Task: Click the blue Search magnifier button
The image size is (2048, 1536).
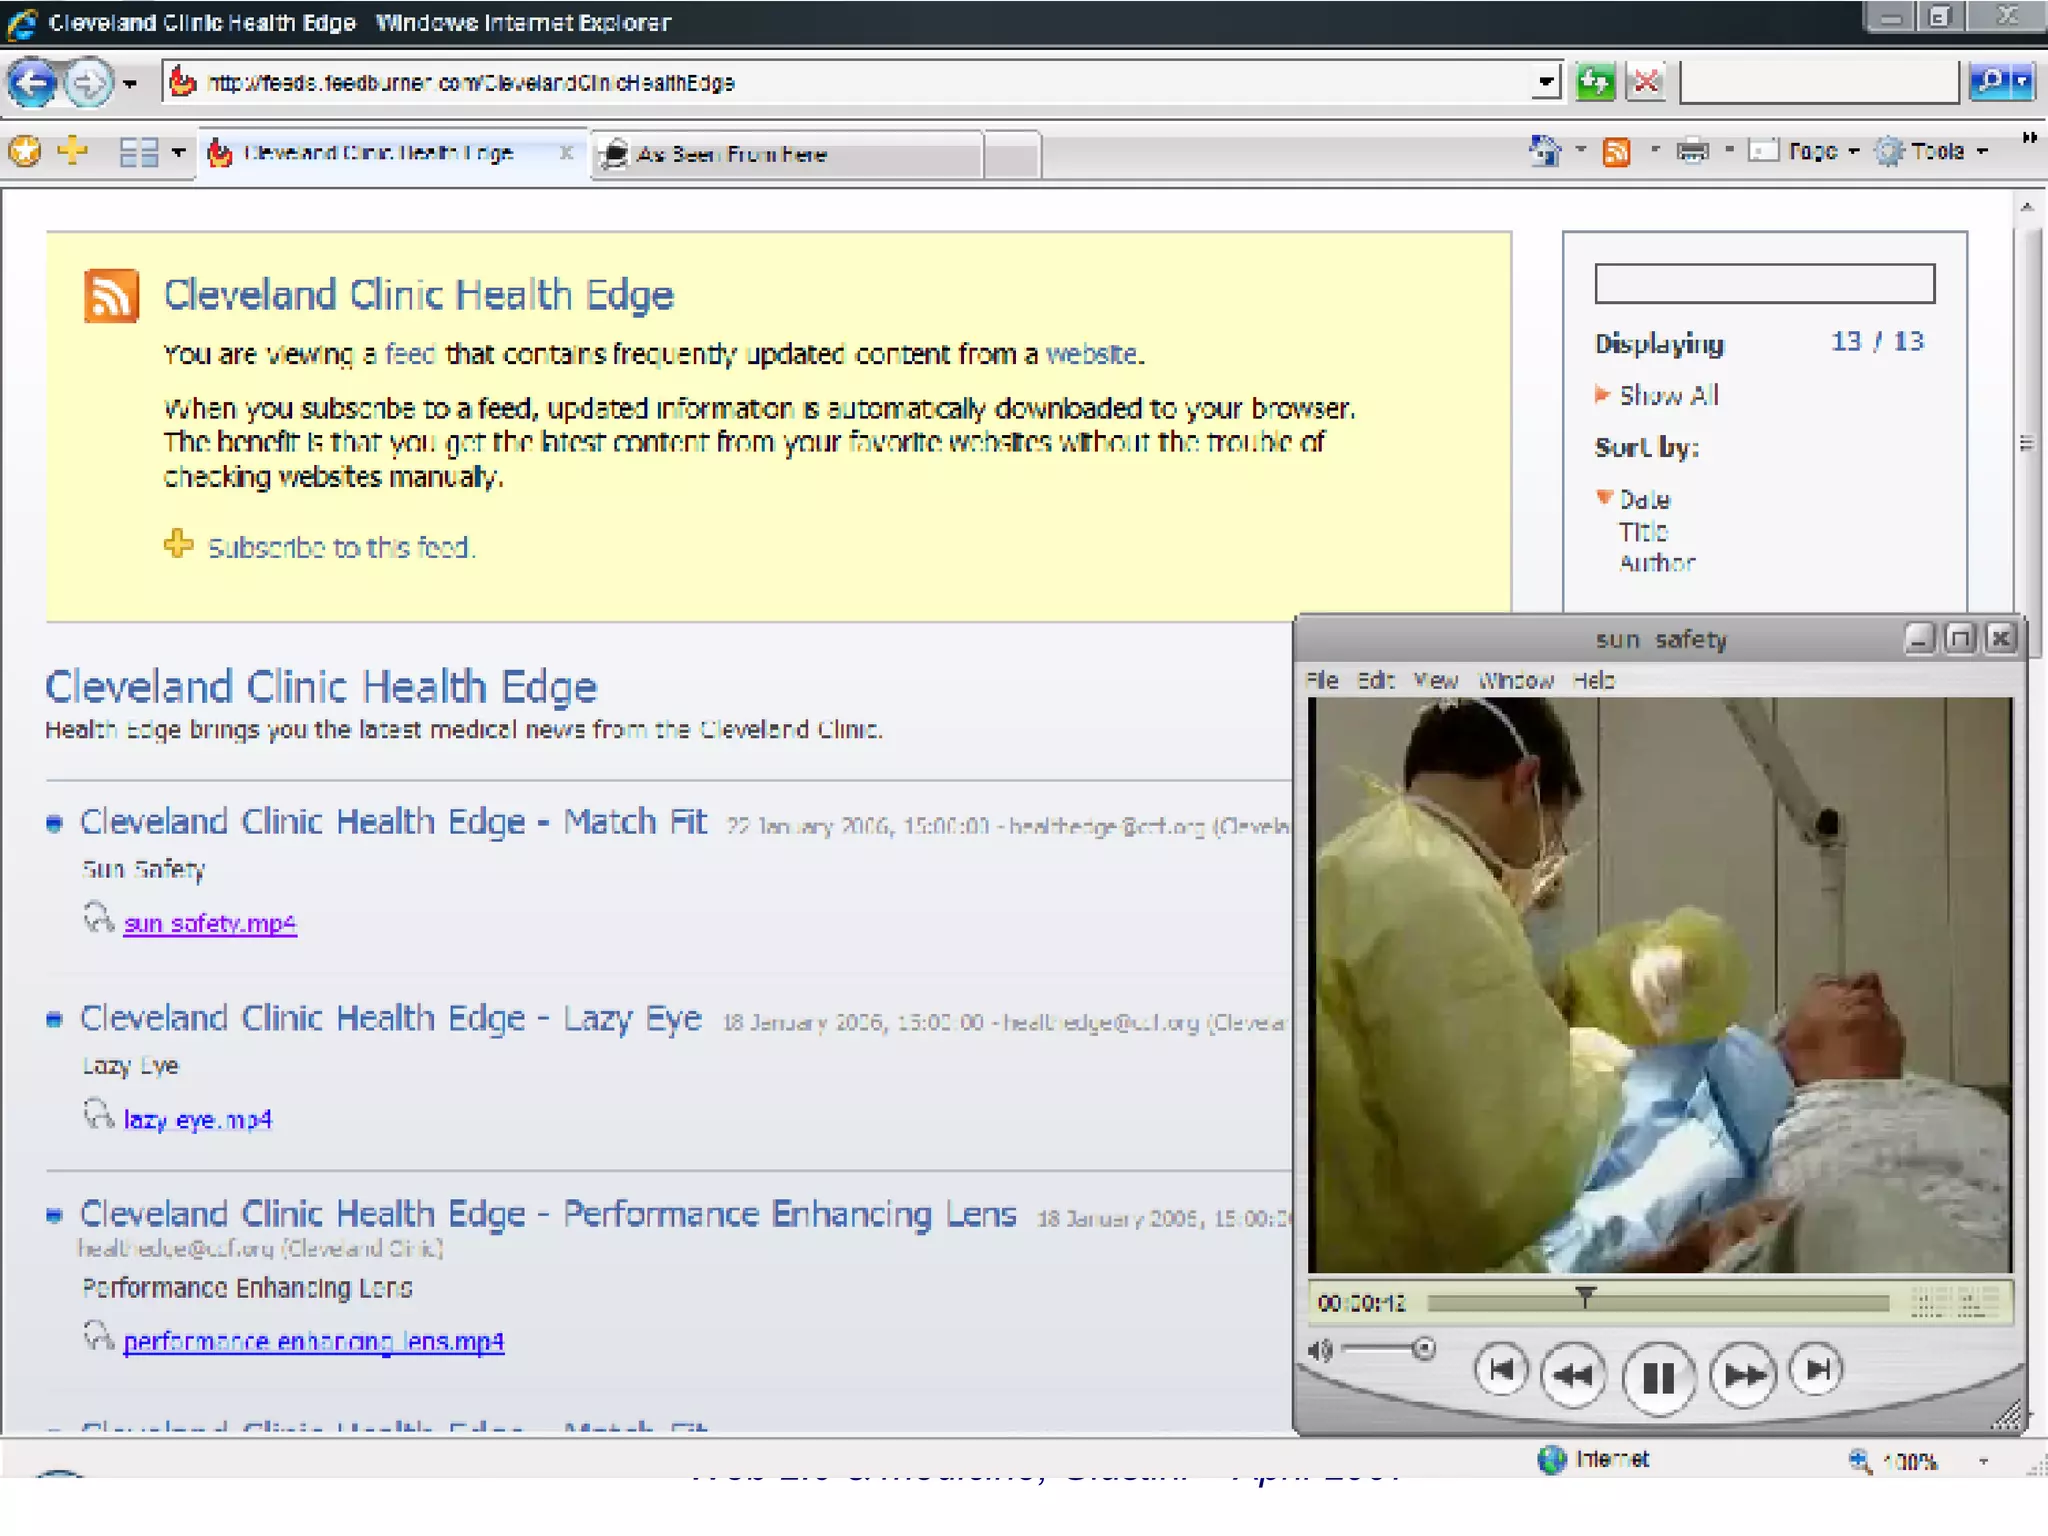Action: 1991,82
